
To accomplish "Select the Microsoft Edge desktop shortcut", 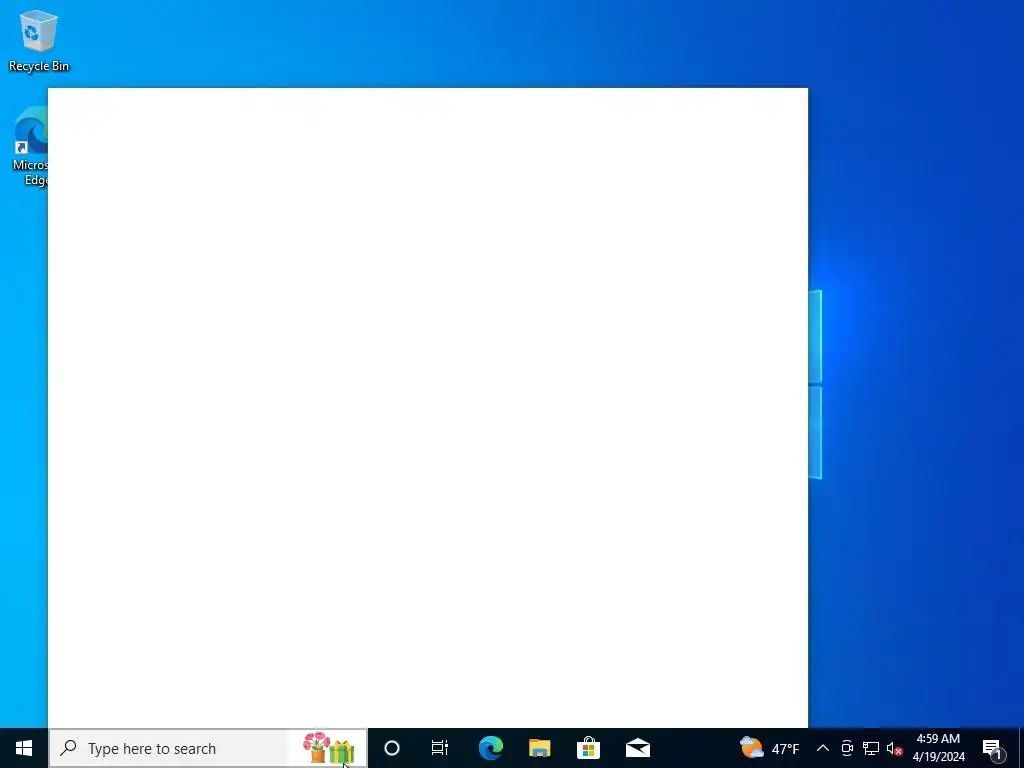I will (29, 147).
